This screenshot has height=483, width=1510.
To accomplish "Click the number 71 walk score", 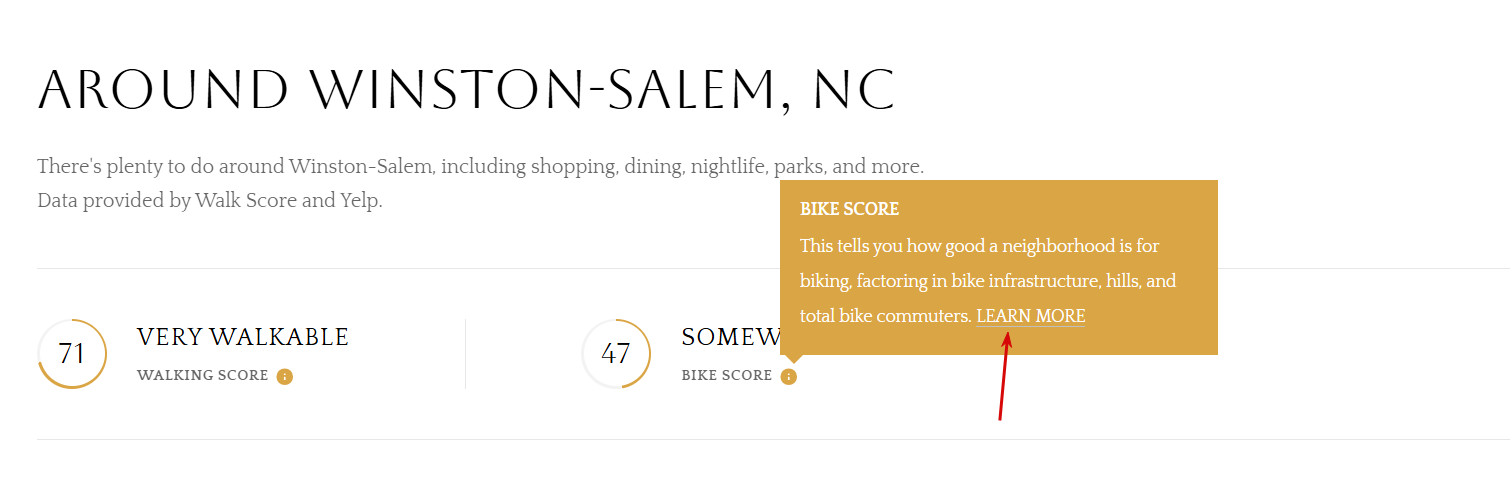I will click(72, 354).
